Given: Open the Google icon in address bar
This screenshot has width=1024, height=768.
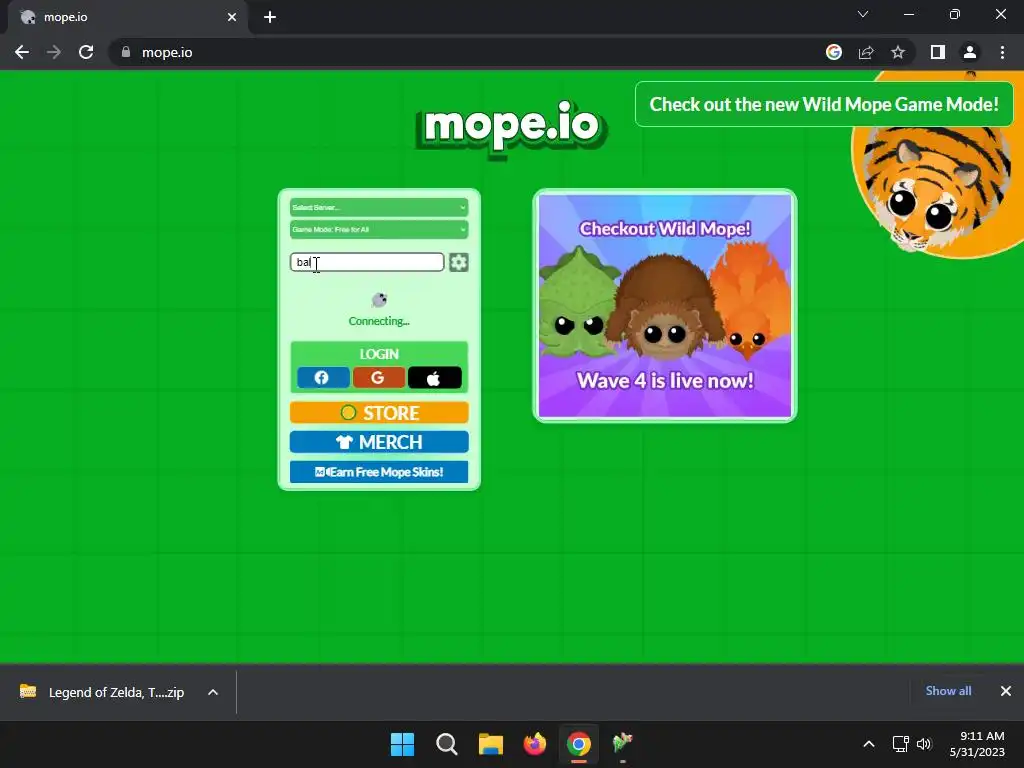Looking at the screenshot, I should [x=834, y=52].
